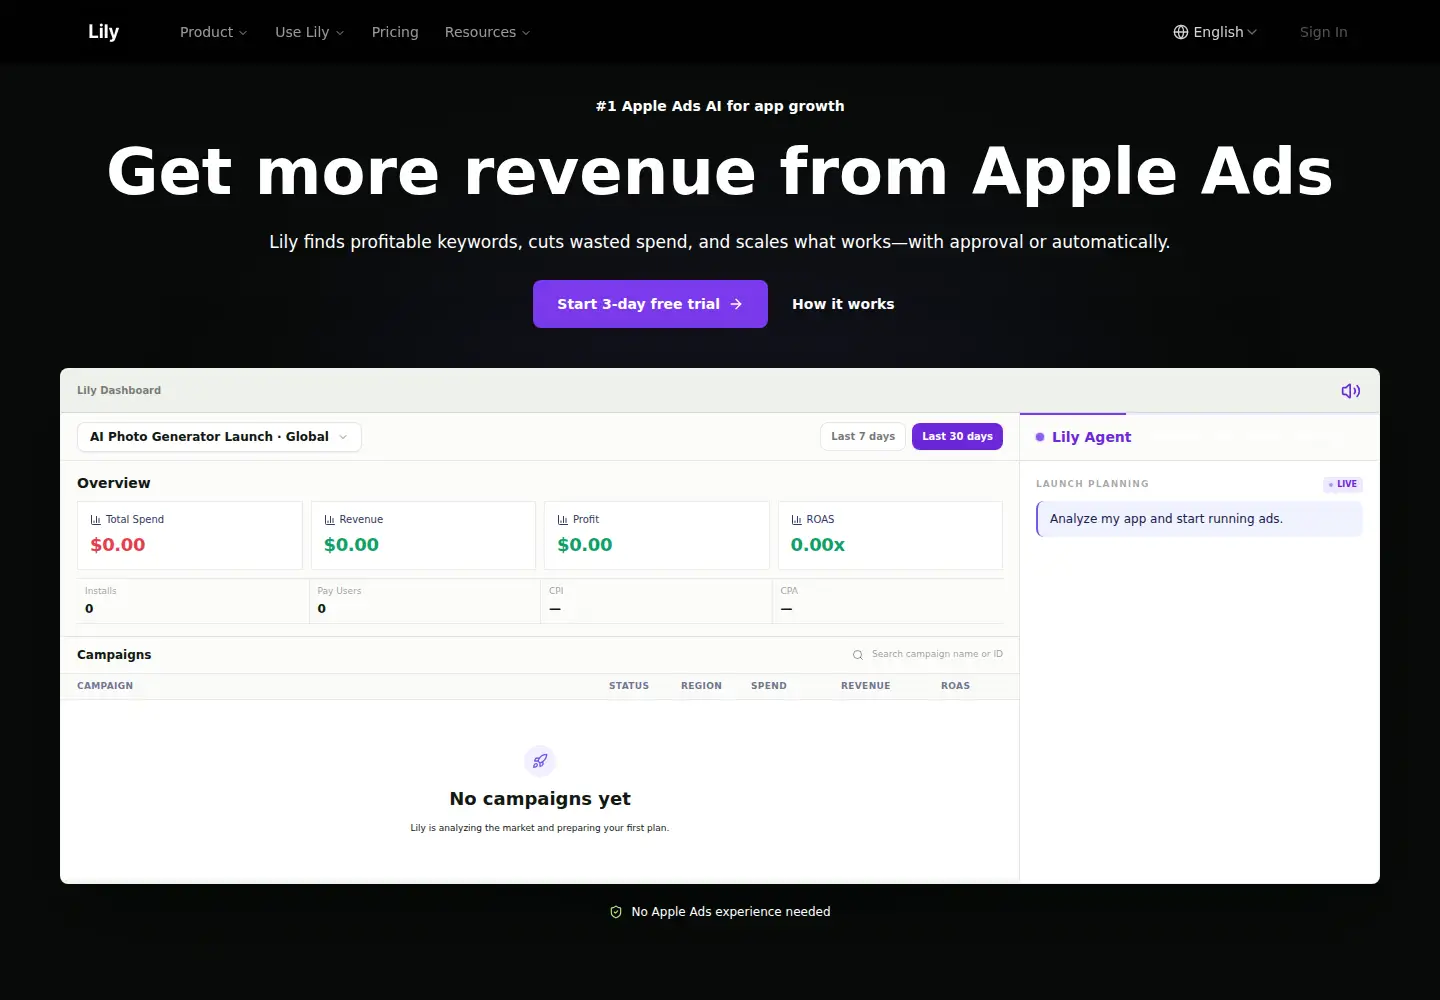Click Sign In
This screenshot has width=1440, height=1000.
pyautogui.click(x=1323, y=32)
